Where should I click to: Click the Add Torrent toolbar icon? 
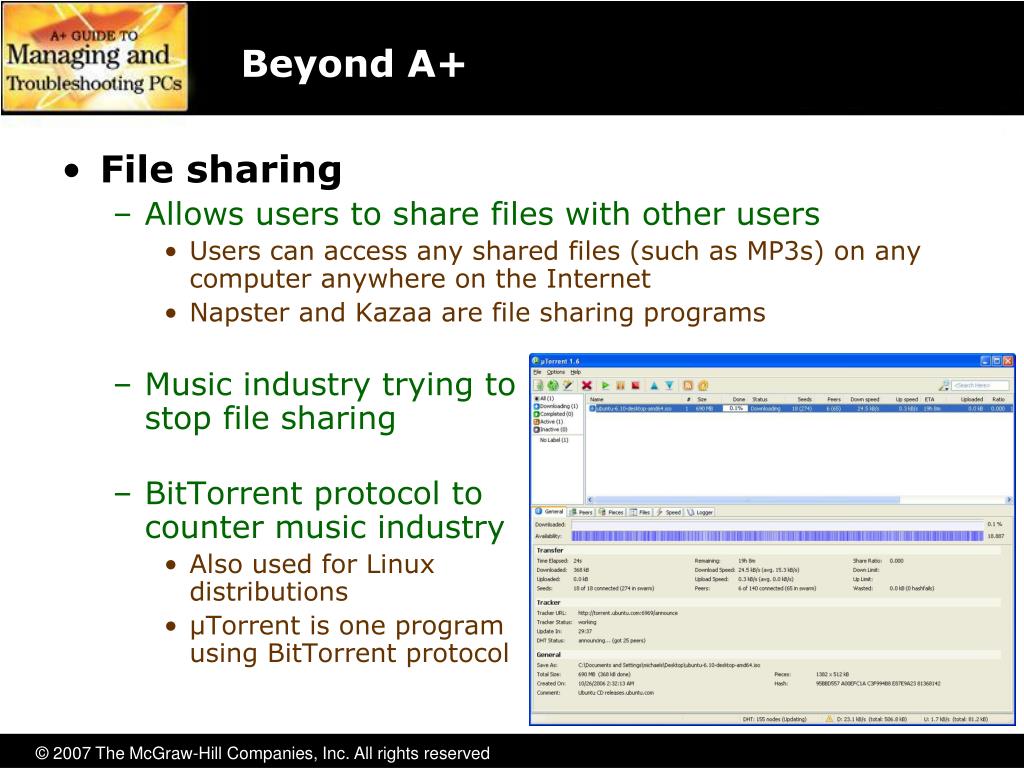(539, 386)
